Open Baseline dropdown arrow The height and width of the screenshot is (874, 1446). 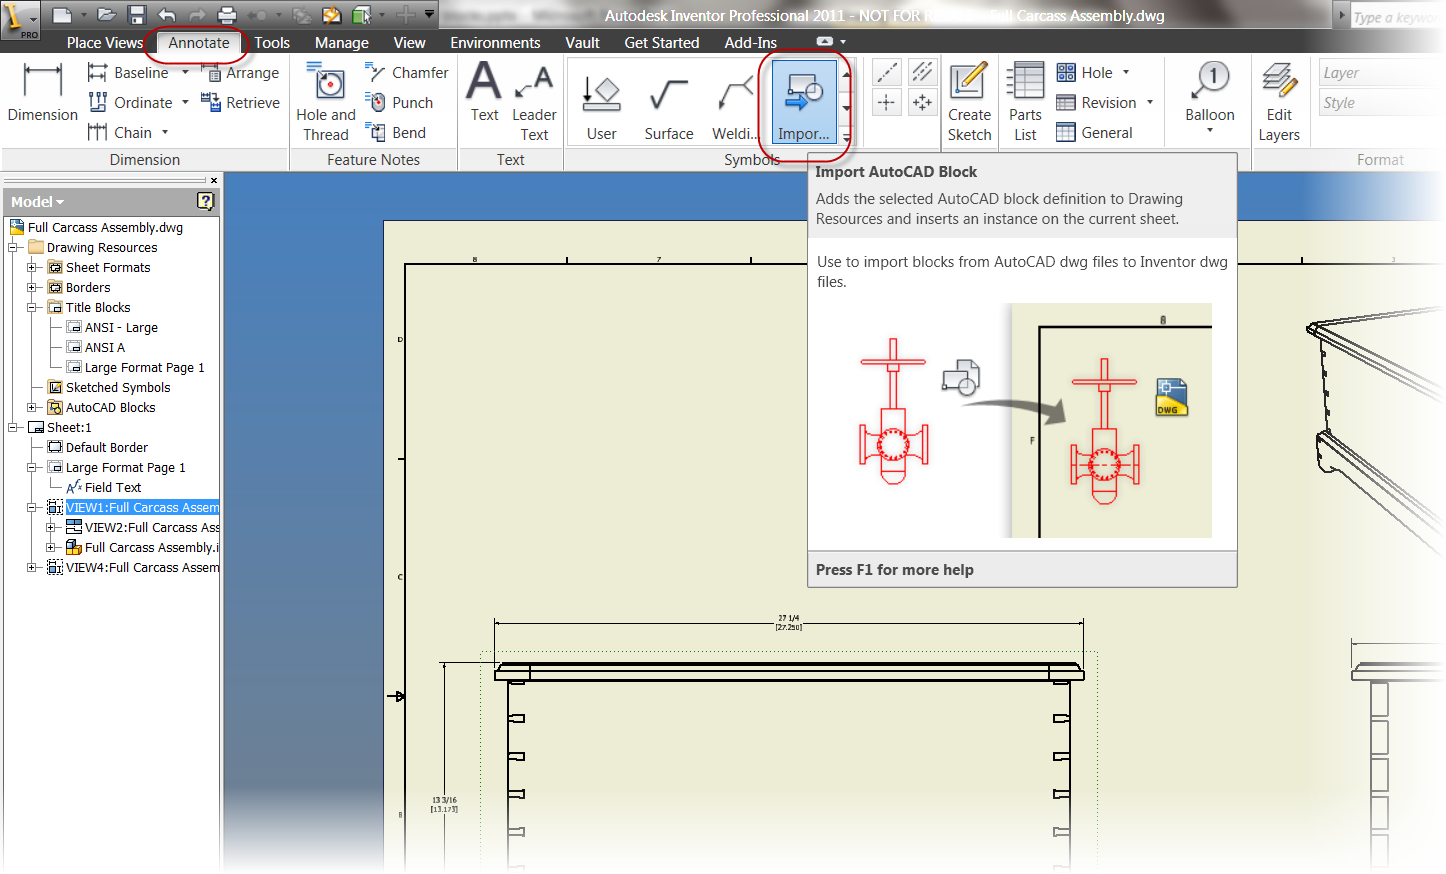[185, 72]
